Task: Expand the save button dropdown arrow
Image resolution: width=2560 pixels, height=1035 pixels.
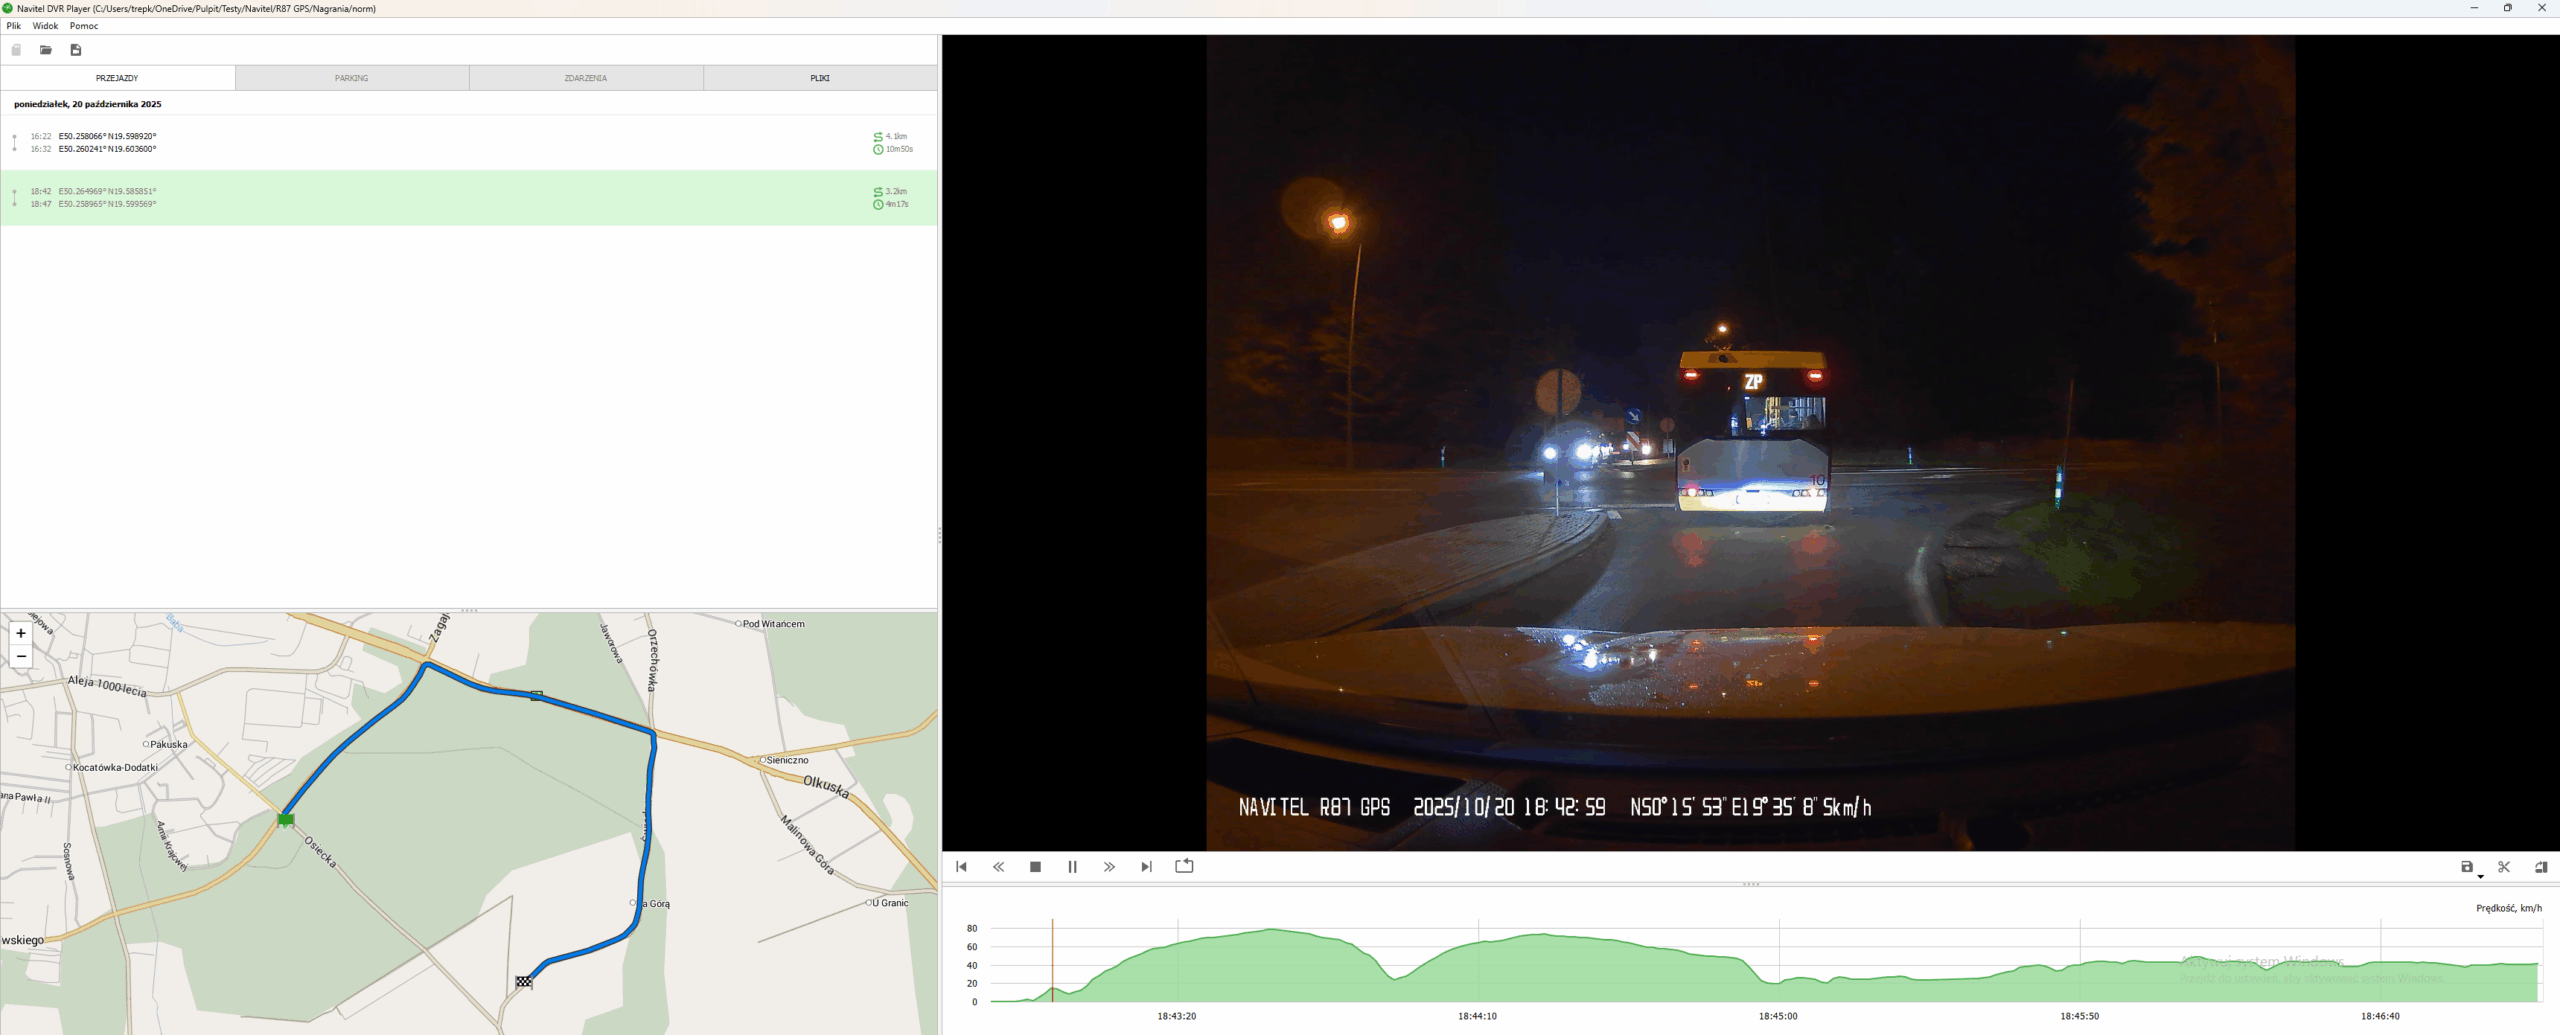Action: (2480, 876)
